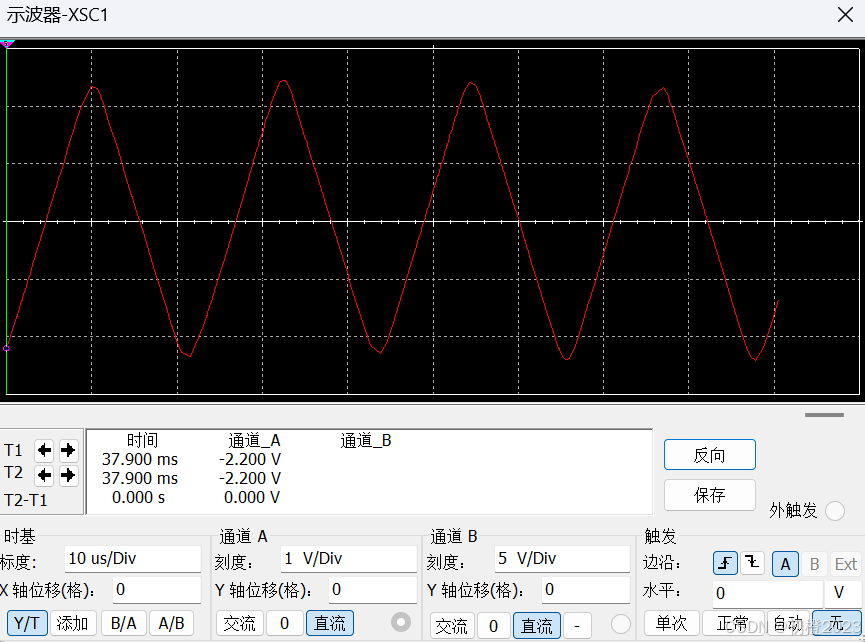Toggle Channel A radio indicator
This screenshot has width=865, height=642.
[x=401, y=623]
